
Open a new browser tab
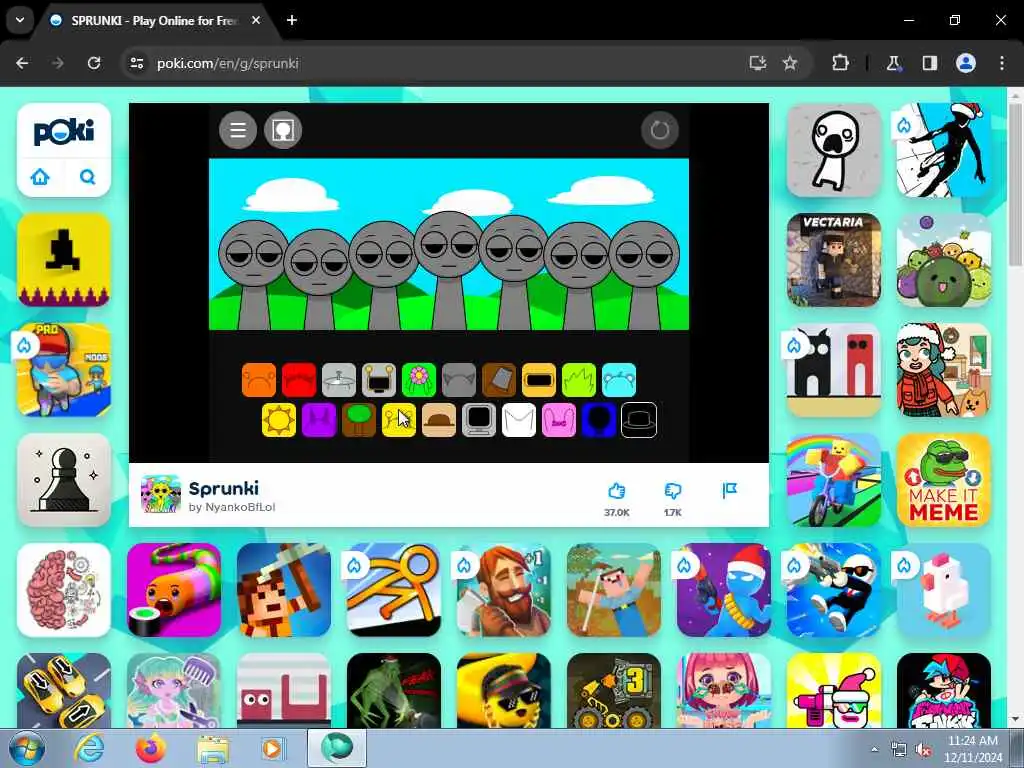click(x=292, y=20)
